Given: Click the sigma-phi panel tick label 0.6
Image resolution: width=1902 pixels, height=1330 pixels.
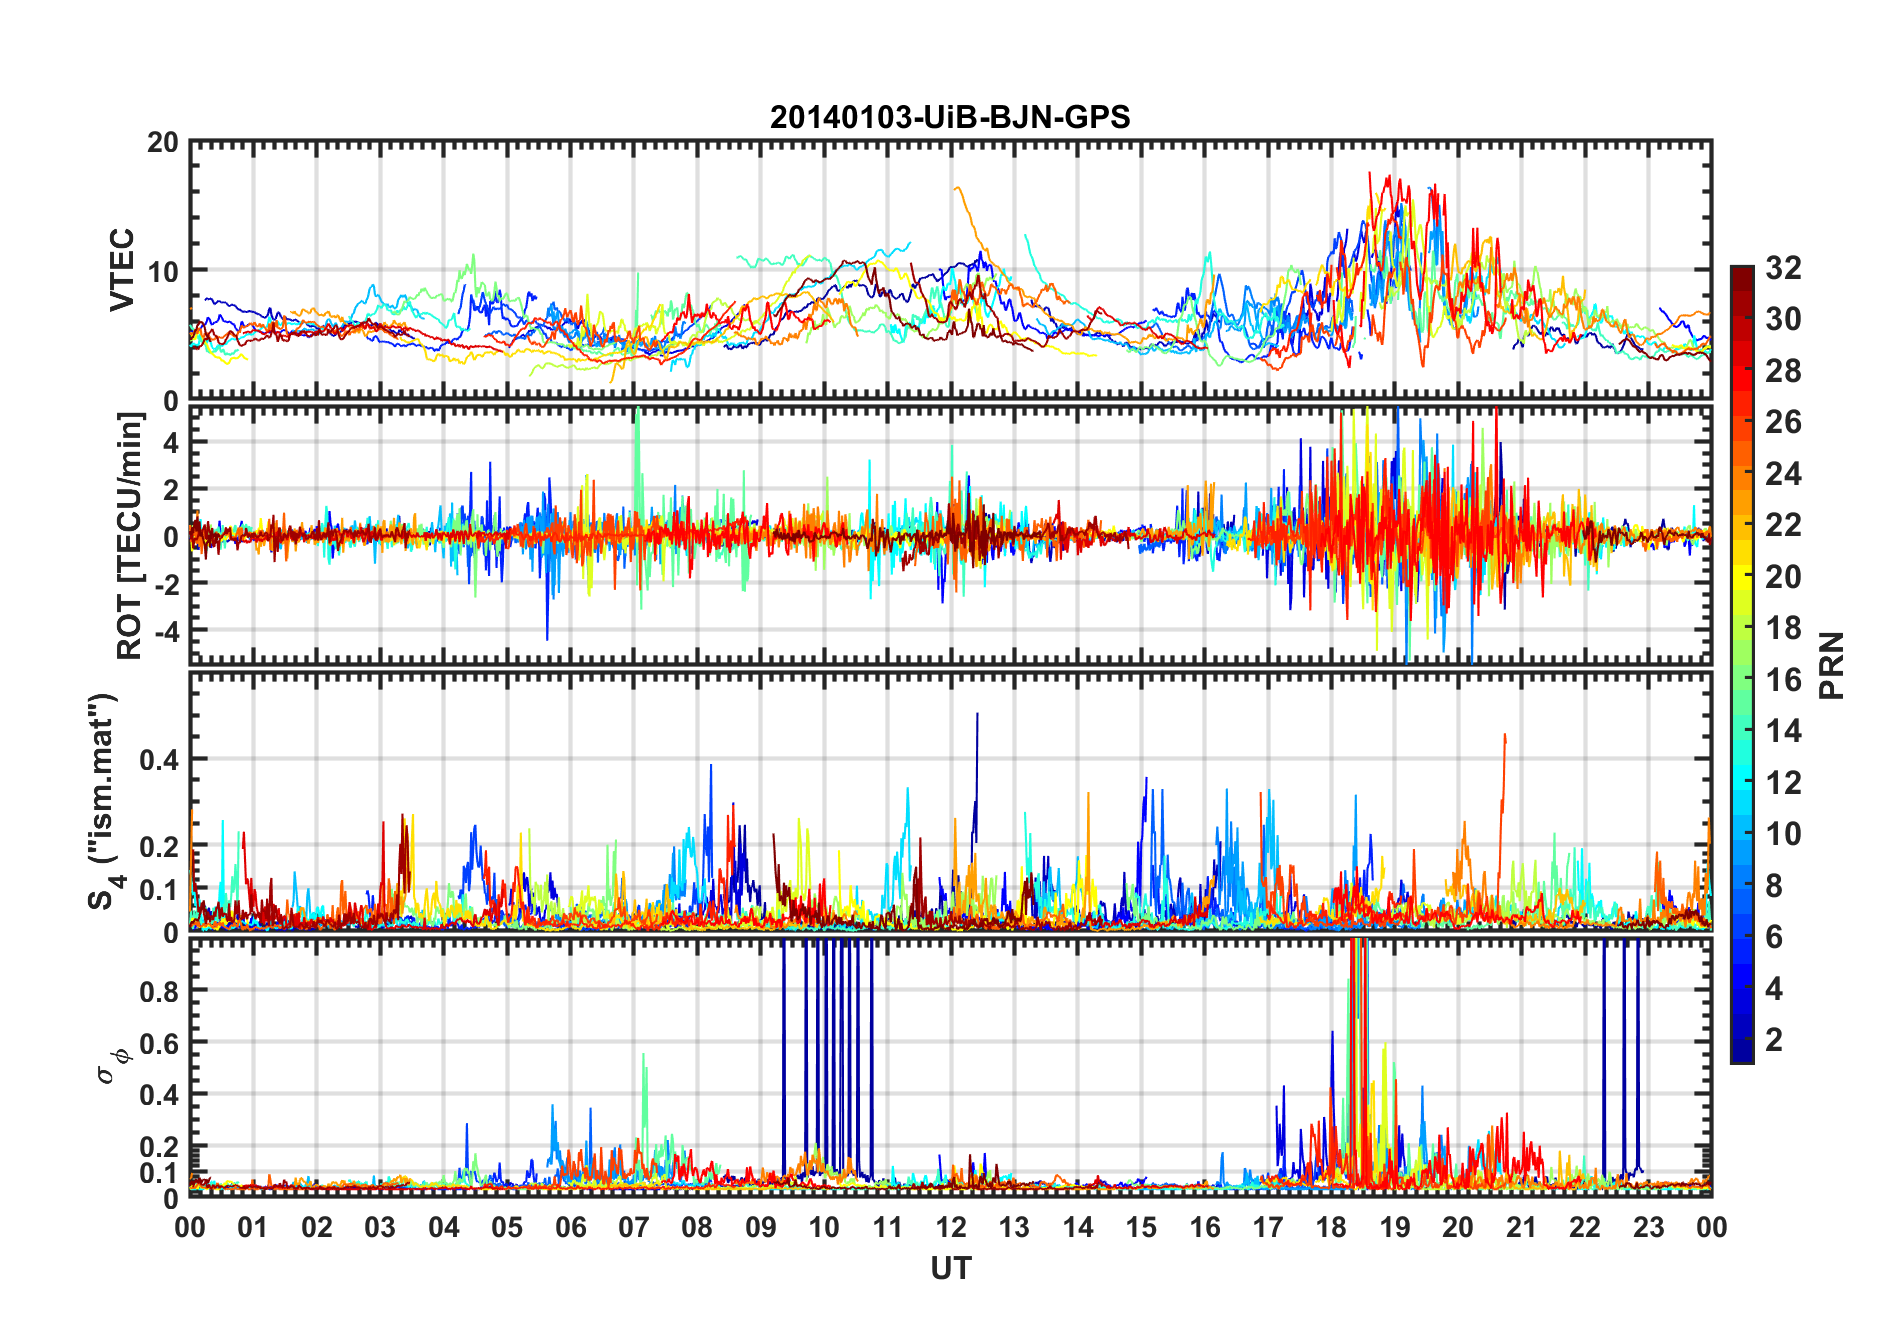Looking at the screenshot, I should (159, 1043).
